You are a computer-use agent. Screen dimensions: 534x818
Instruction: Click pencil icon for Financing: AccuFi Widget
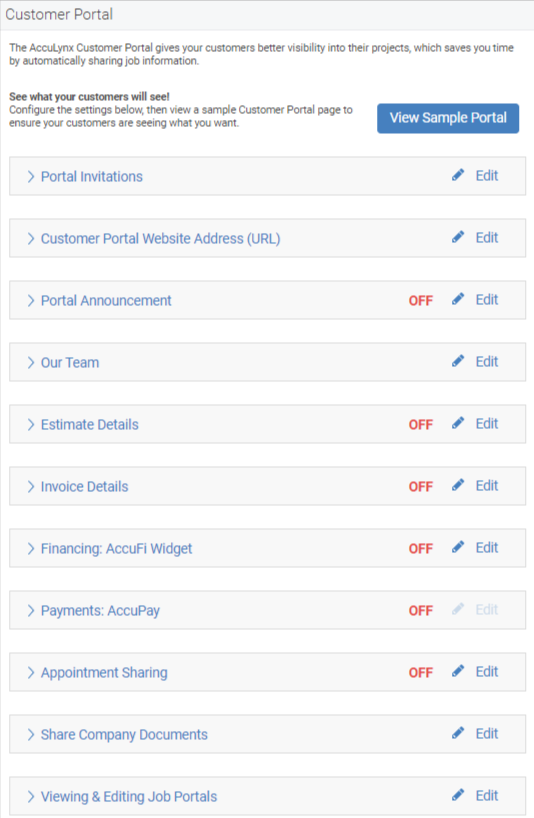[x=458, y=548]
